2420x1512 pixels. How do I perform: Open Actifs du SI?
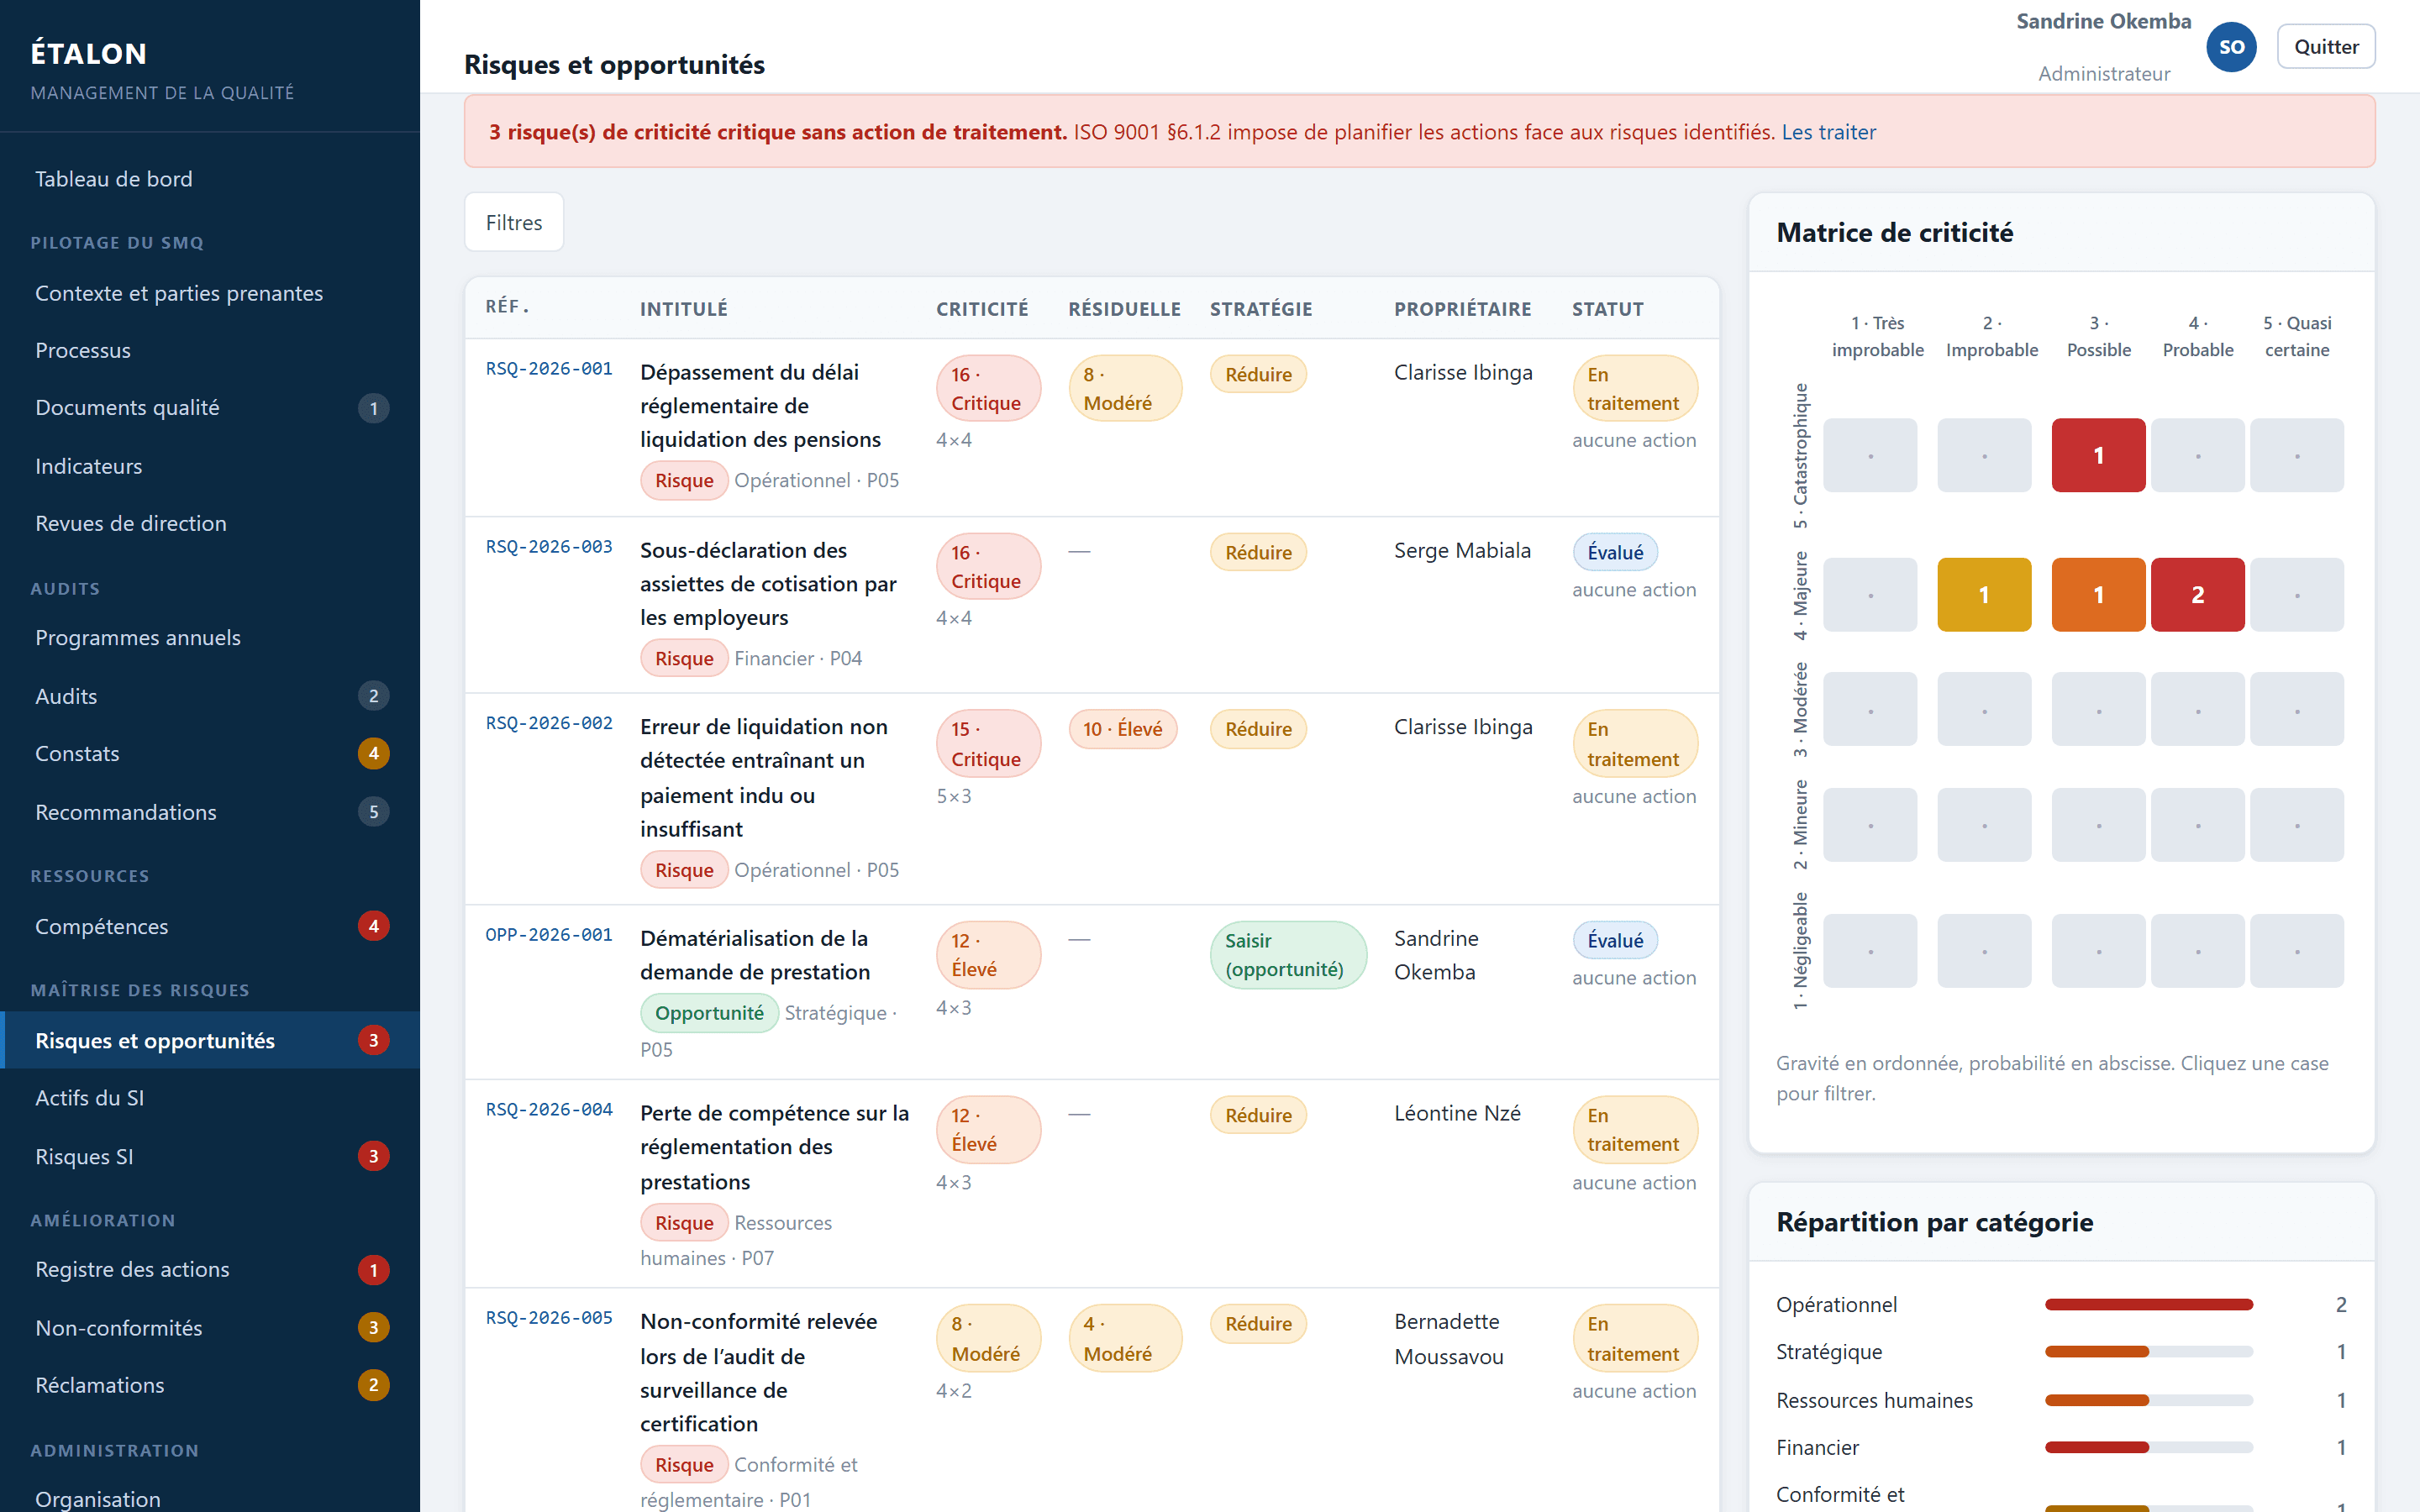click(210, 1098)
